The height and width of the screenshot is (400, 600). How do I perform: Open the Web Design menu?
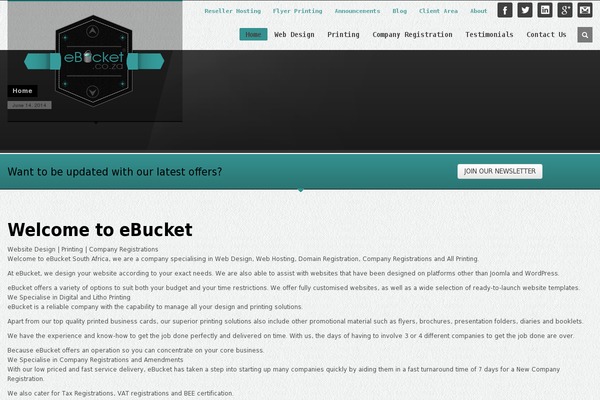click(294, 34)
